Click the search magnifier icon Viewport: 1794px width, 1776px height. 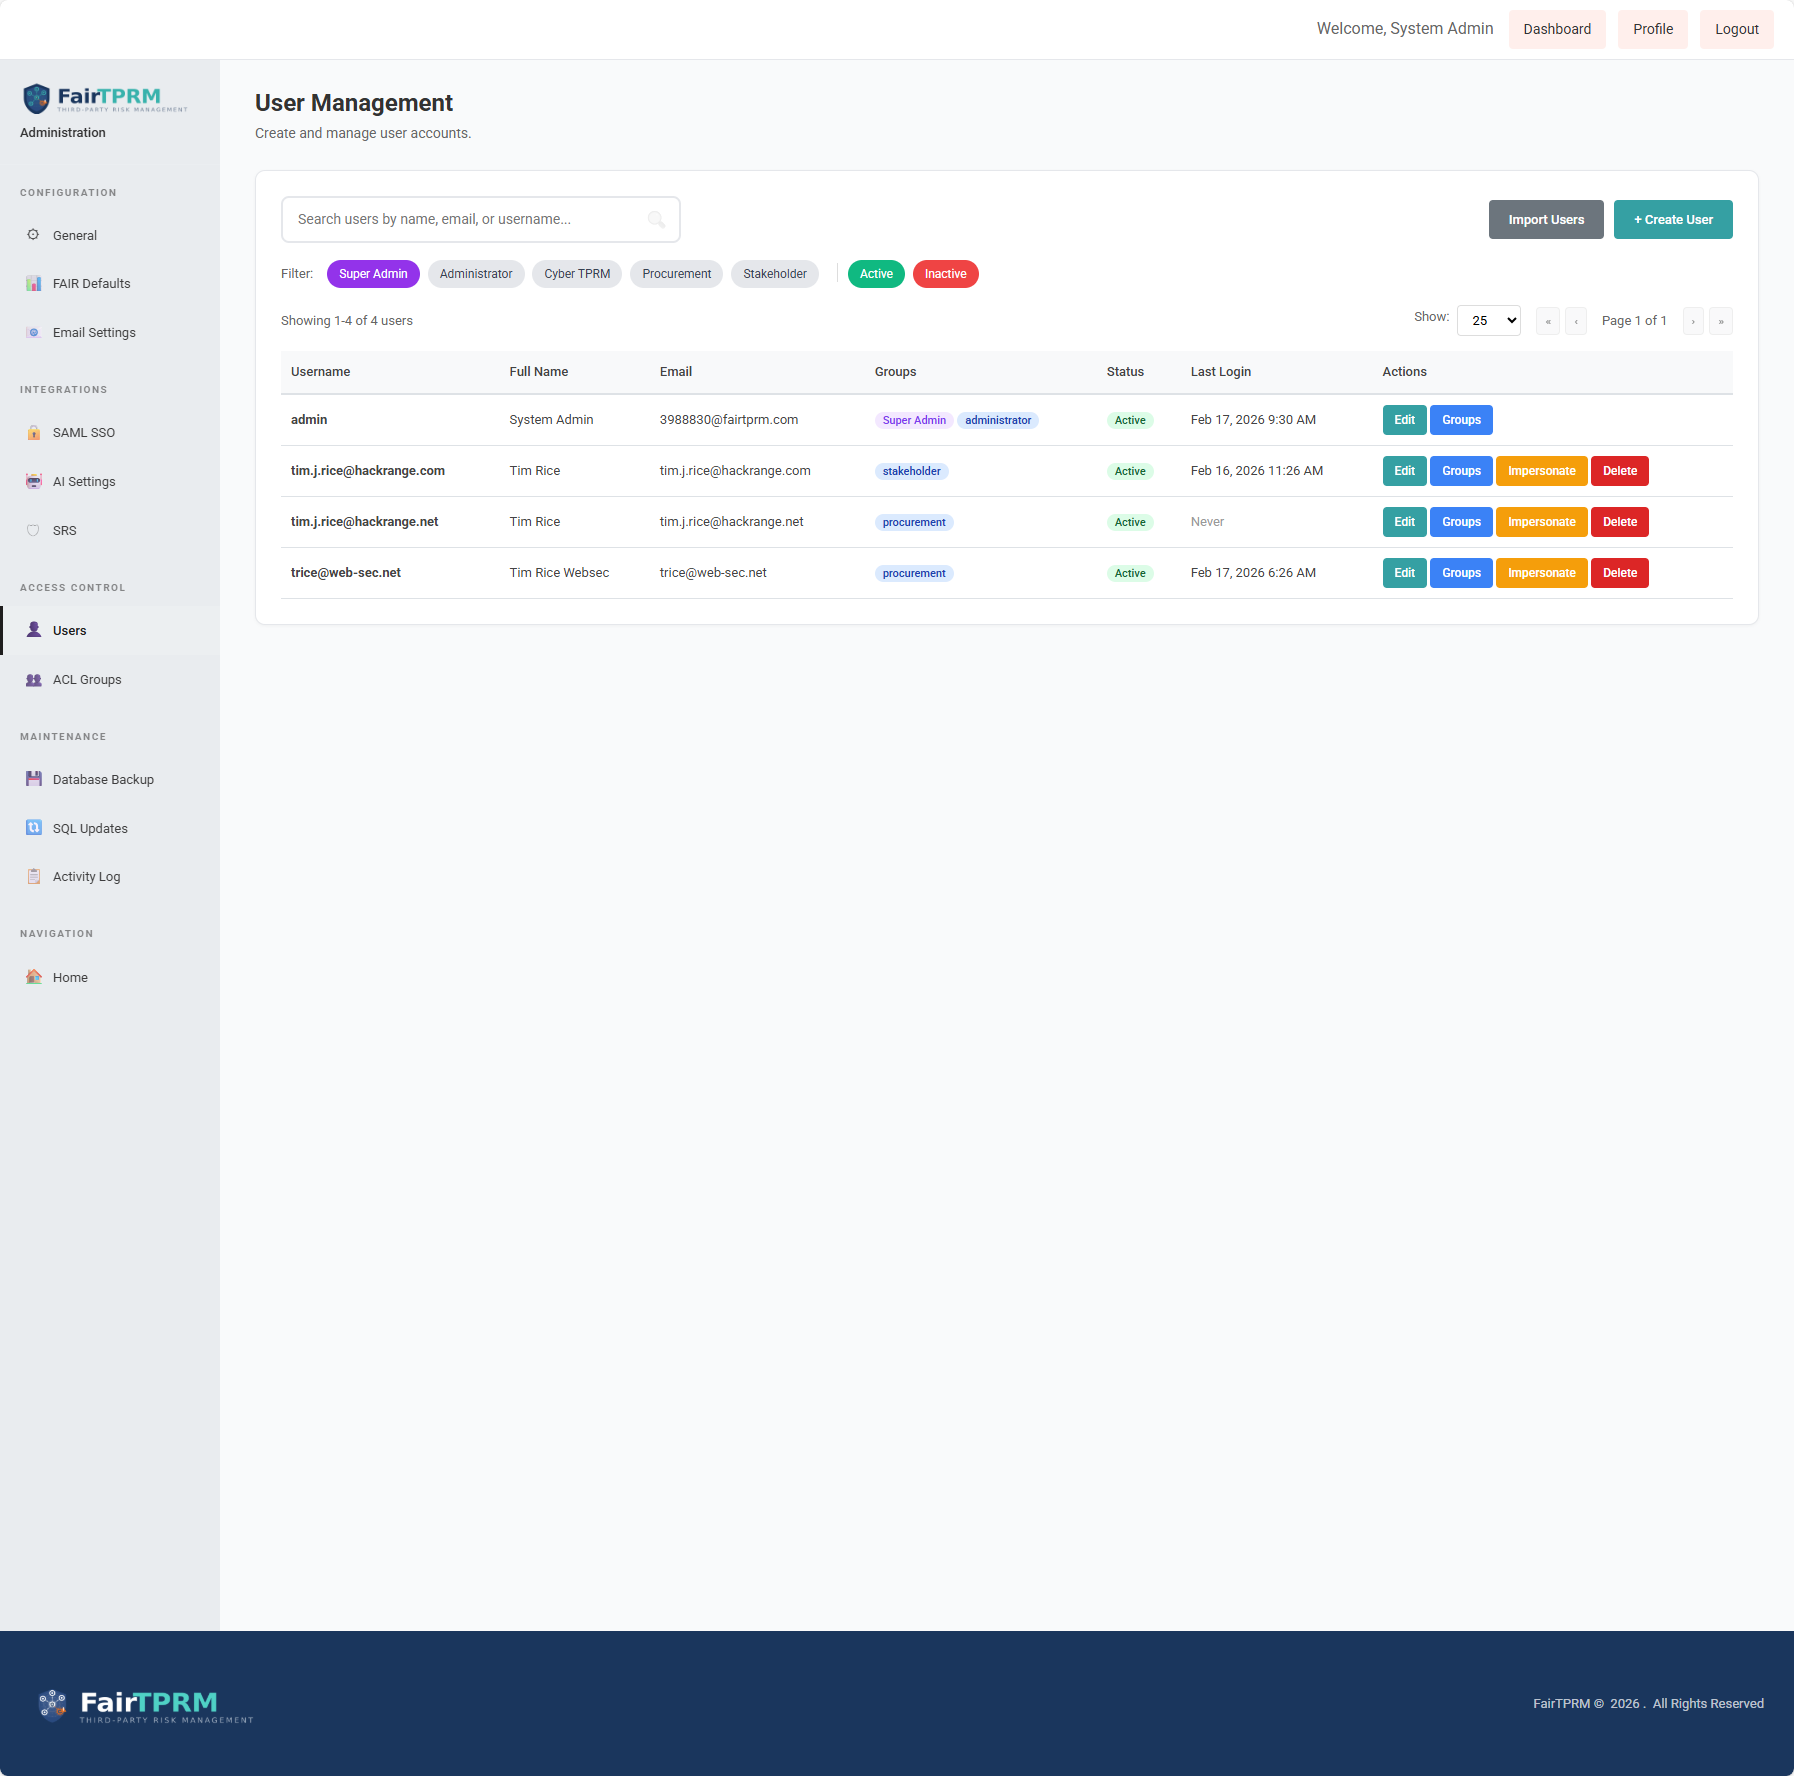(656, 220)
